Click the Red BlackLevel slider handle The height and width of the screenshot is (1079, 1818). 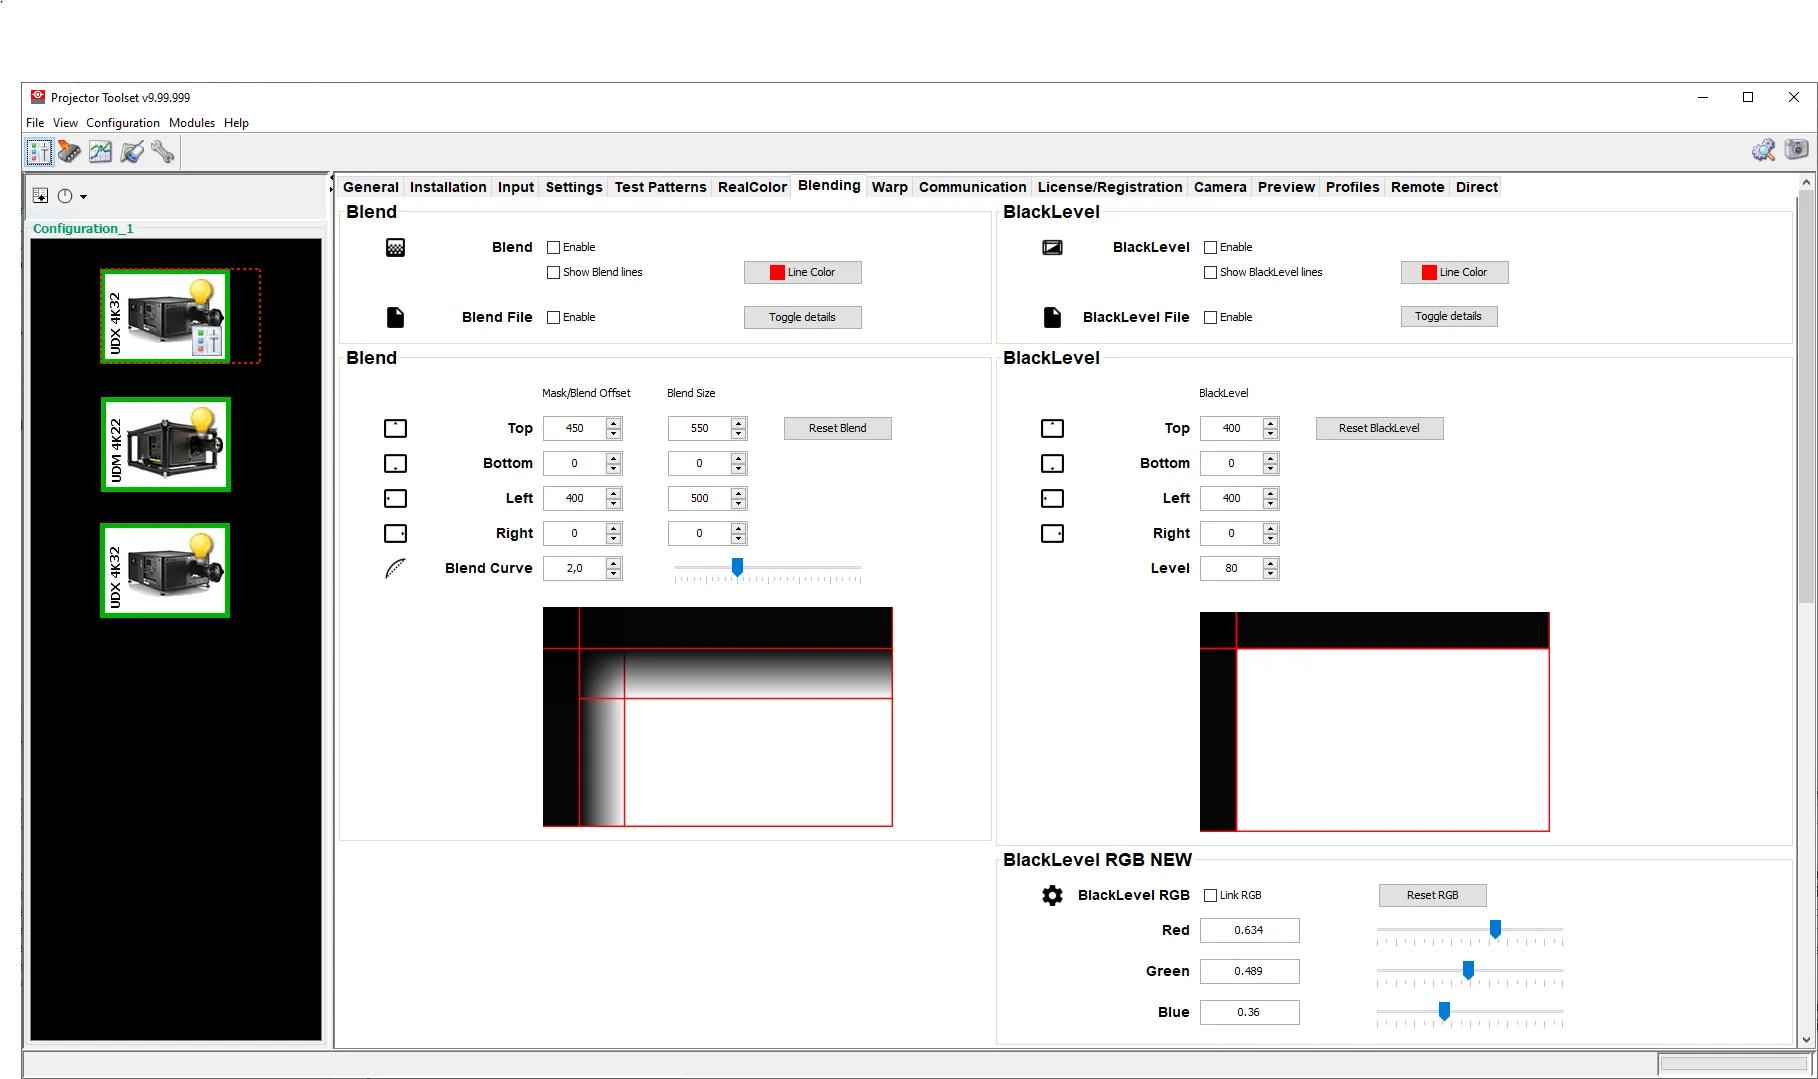[x=1495, y=930]
